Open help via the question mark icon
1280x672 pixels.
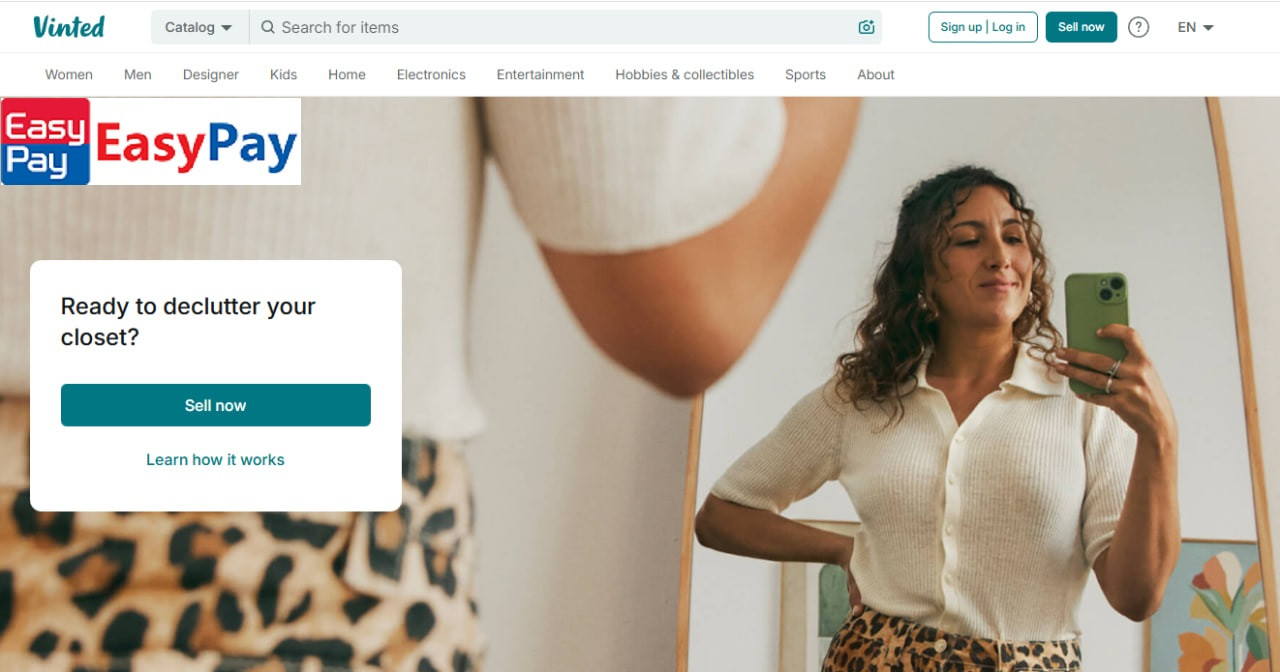point(1138,28)
